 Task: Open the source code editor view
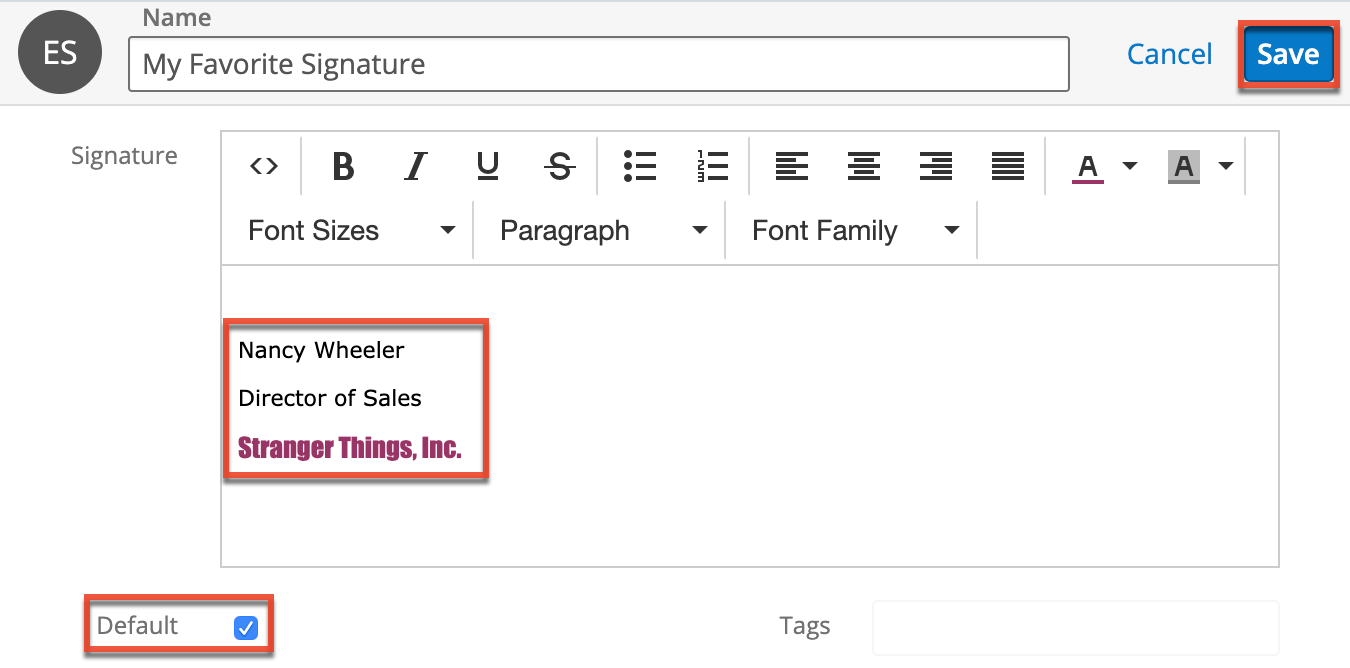click(x=263, y=166)
